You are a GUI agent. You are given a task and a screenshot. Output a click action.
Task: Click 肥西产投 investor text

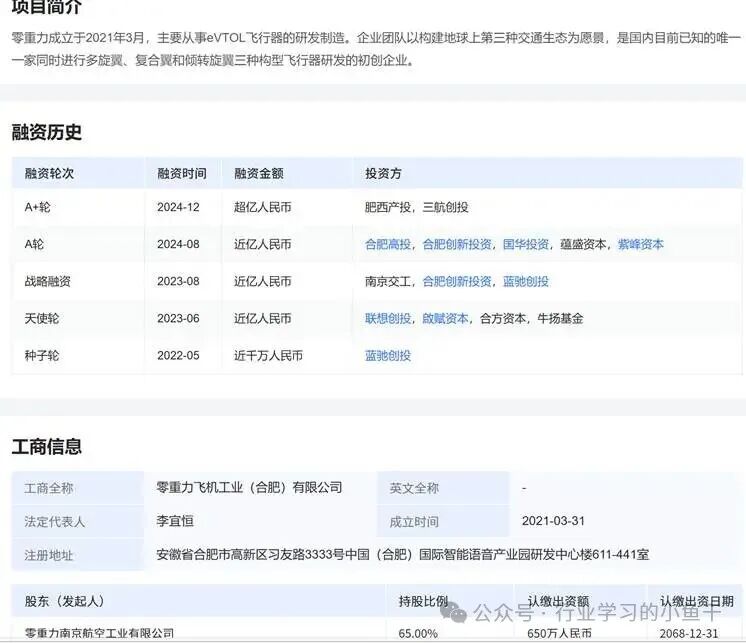click(388, 207)
